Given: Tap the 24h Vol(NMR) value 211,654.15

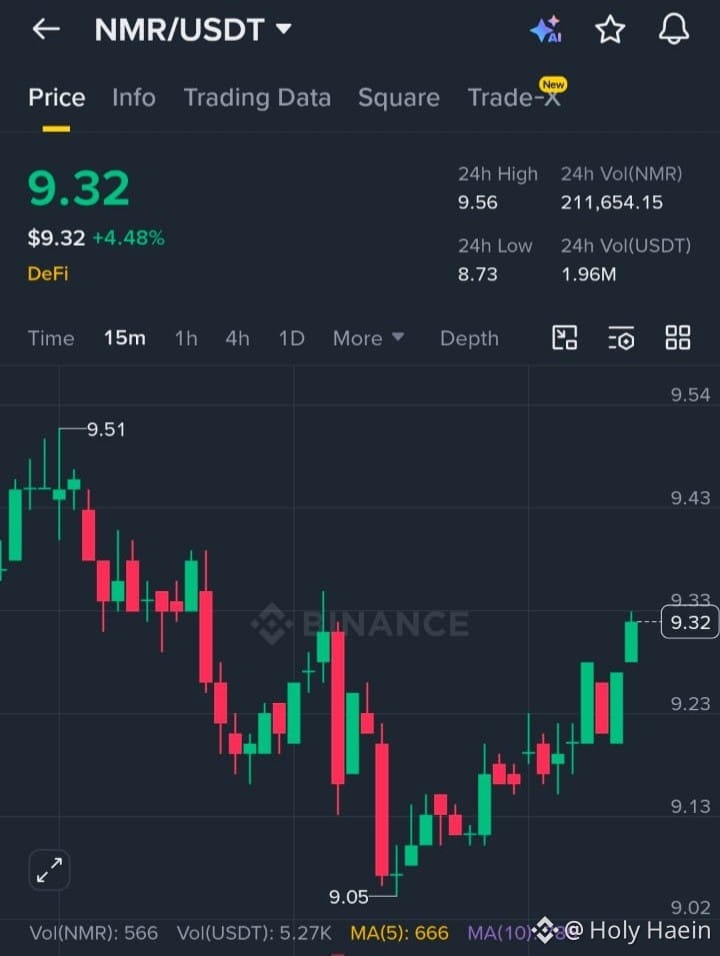Looking at the screenshot, I should pos(611,202).
